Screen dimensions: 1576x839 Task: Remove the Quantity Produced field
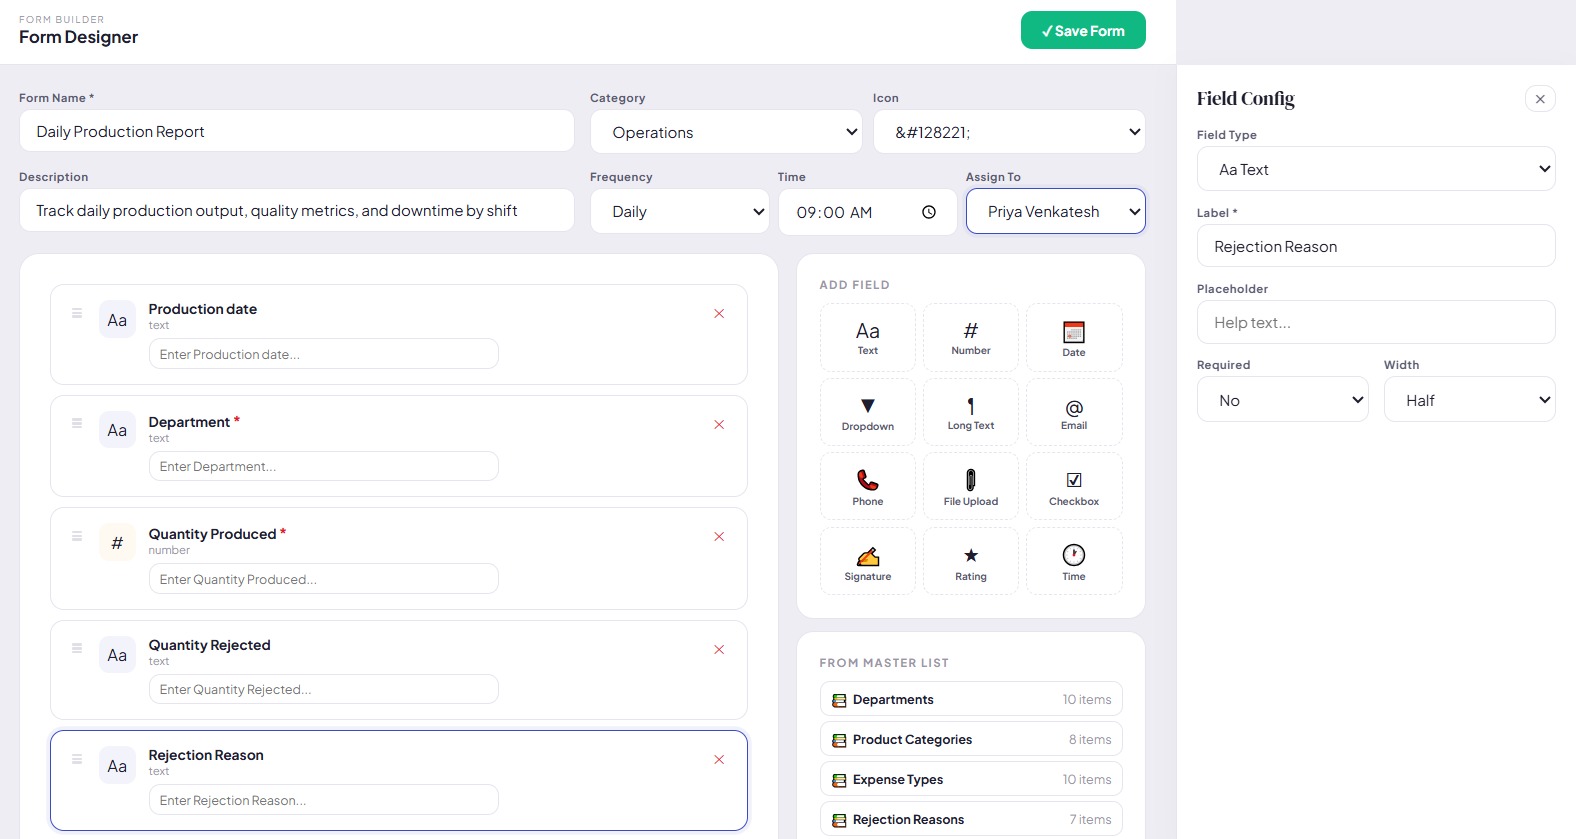pyautogui.click(x=719, y=537)
